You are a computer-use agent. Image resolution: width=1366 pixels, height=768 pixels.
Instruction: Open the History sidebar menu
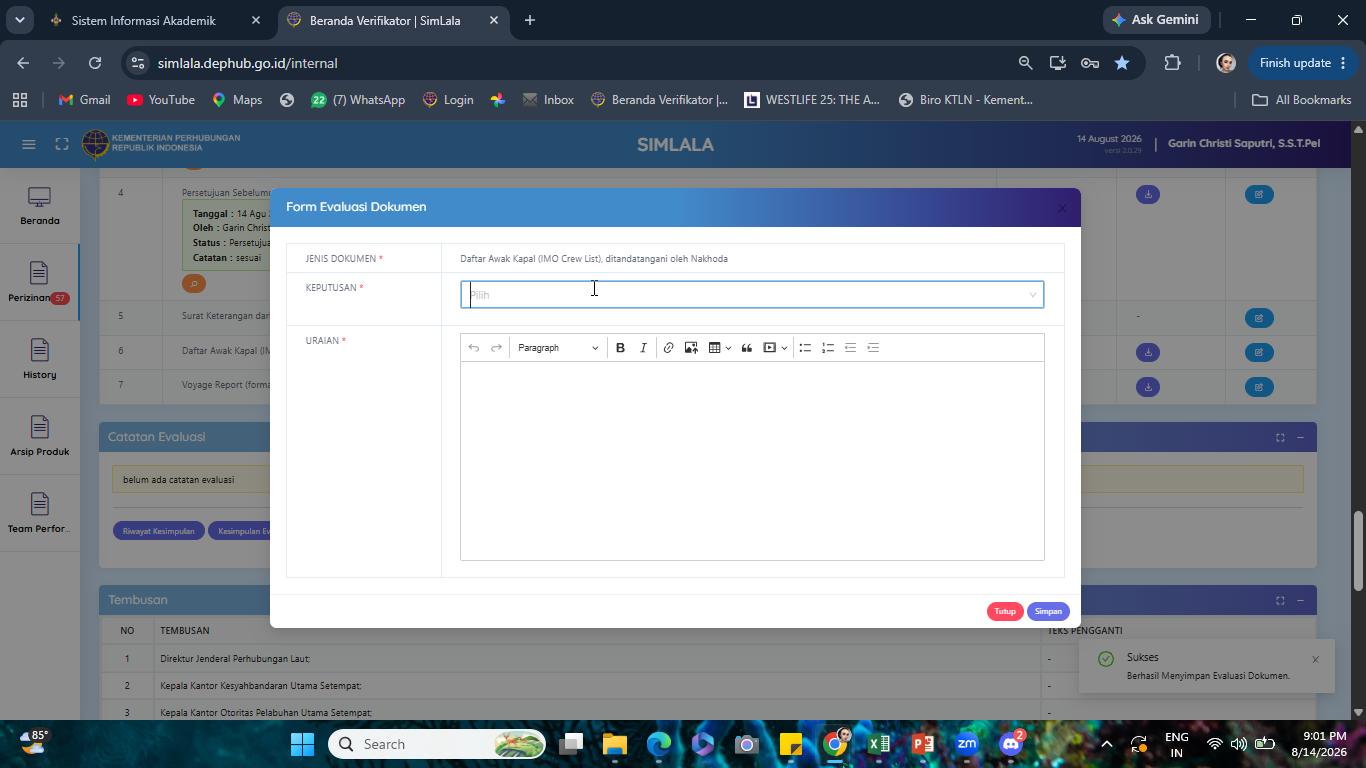coord(39,359)
